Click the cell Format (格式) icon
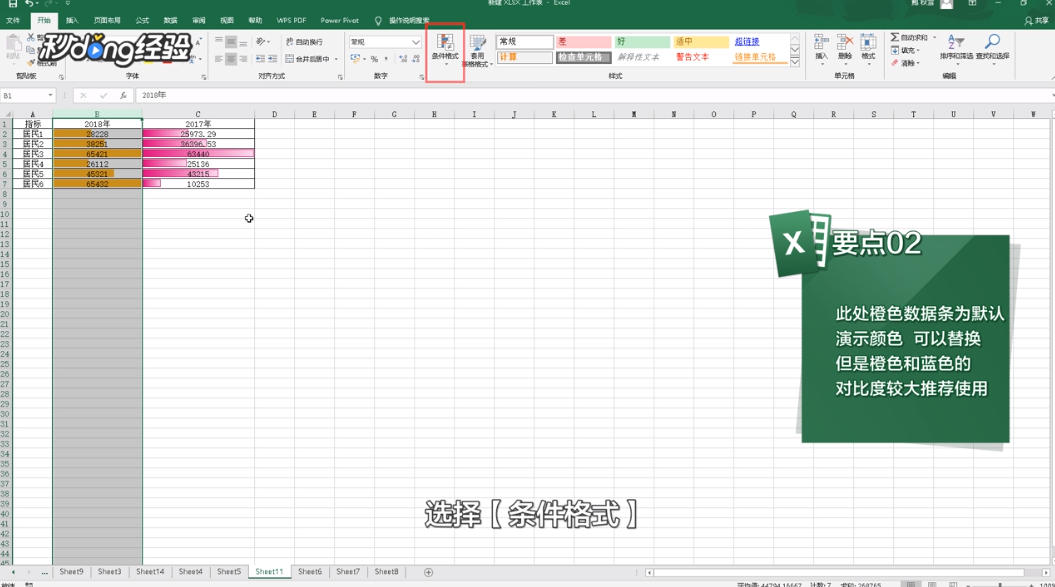 869,47
